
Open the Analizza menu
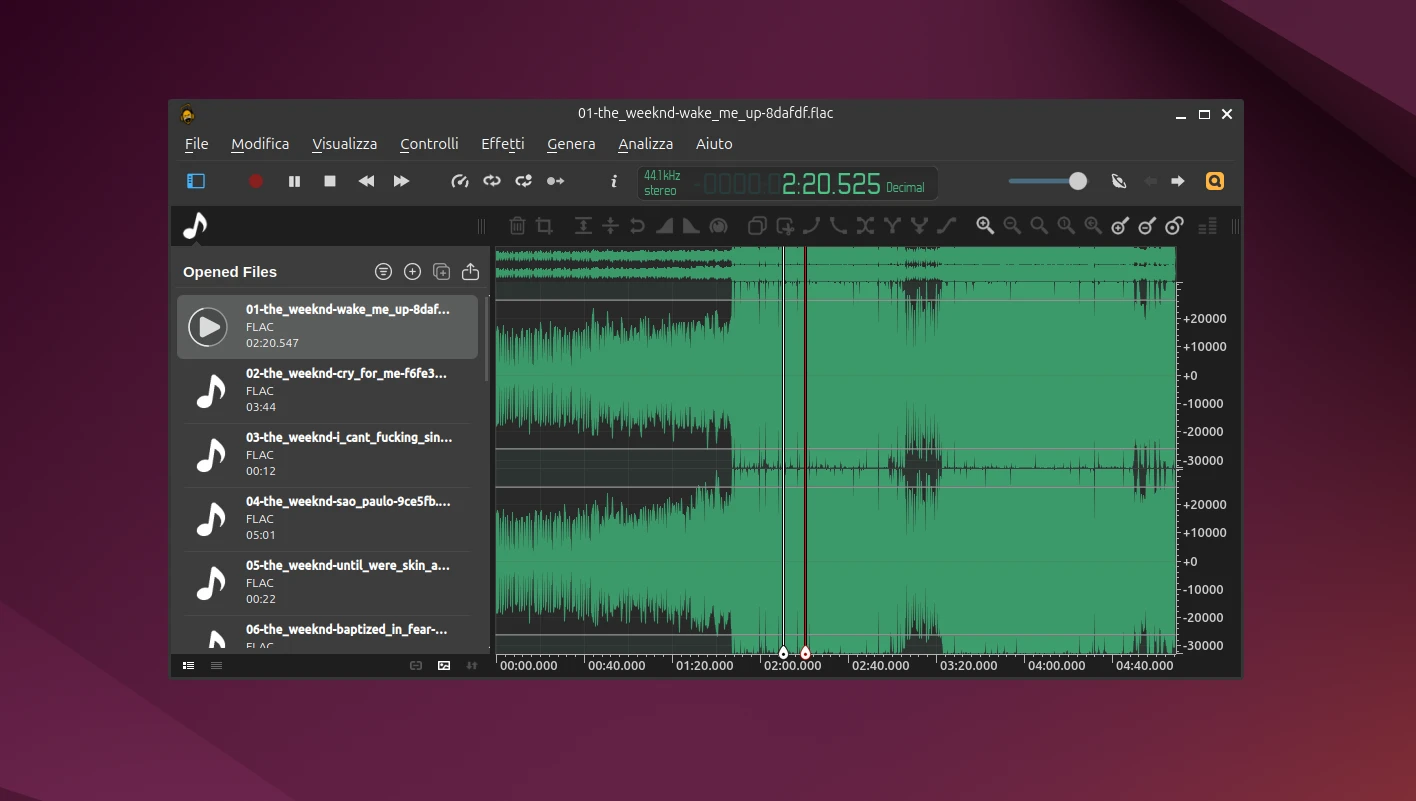coord(645,144)
